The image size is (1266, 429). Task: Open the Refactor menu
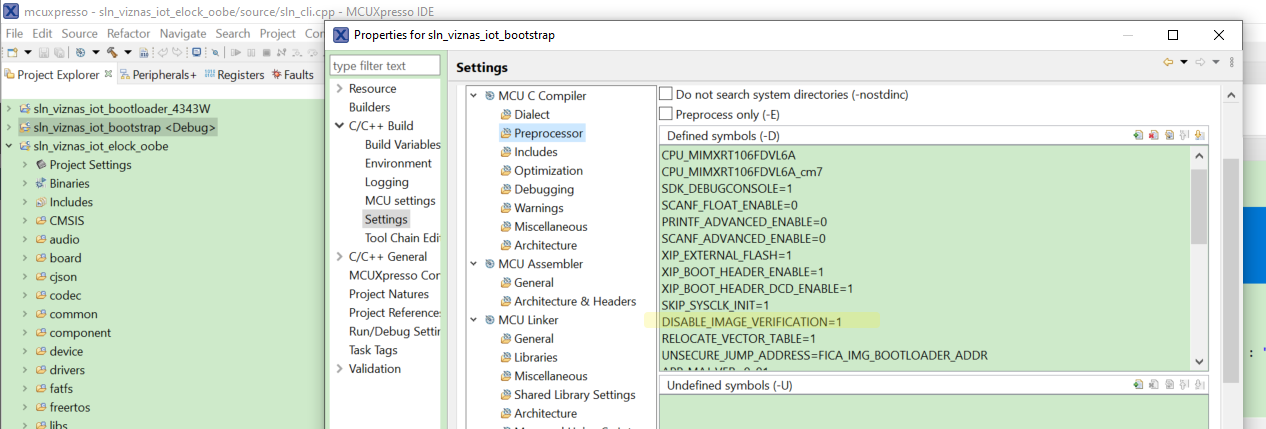(128, 33)
